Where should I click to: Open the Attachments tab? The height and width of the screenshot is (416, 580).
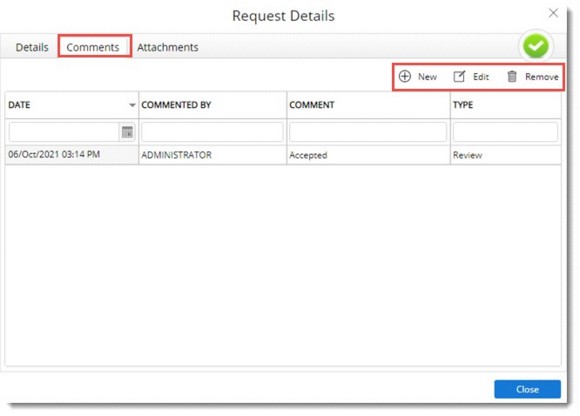point(168,47)
